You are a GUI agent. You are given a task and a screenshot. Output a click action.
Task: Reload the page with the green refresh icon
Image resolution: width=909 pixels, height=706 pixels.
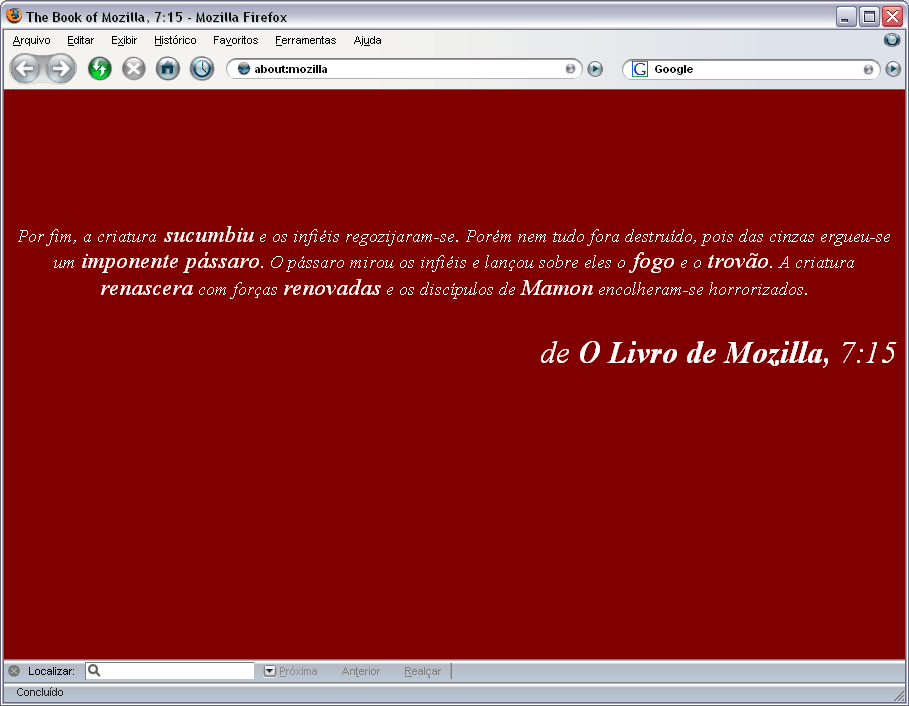coord(100,69)
